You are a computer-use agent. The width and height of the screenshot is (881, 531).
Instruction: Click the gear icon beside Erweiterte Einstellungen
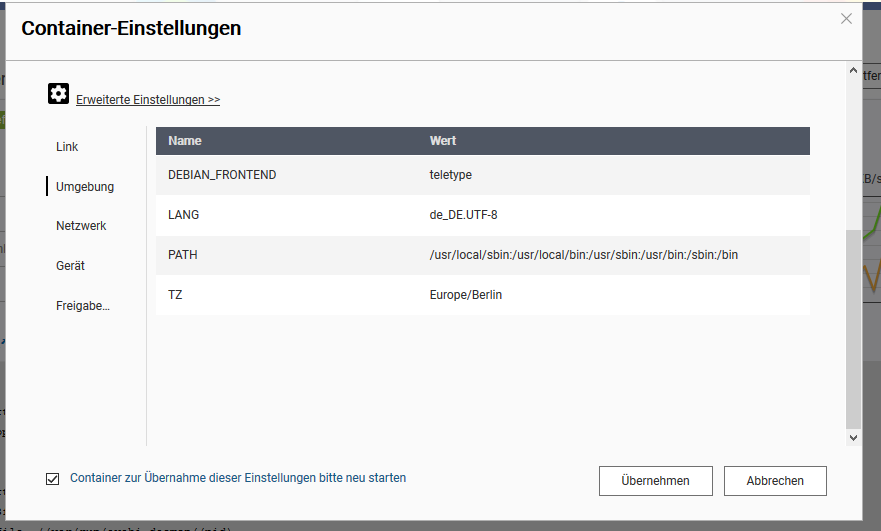(x=58, y=94)
